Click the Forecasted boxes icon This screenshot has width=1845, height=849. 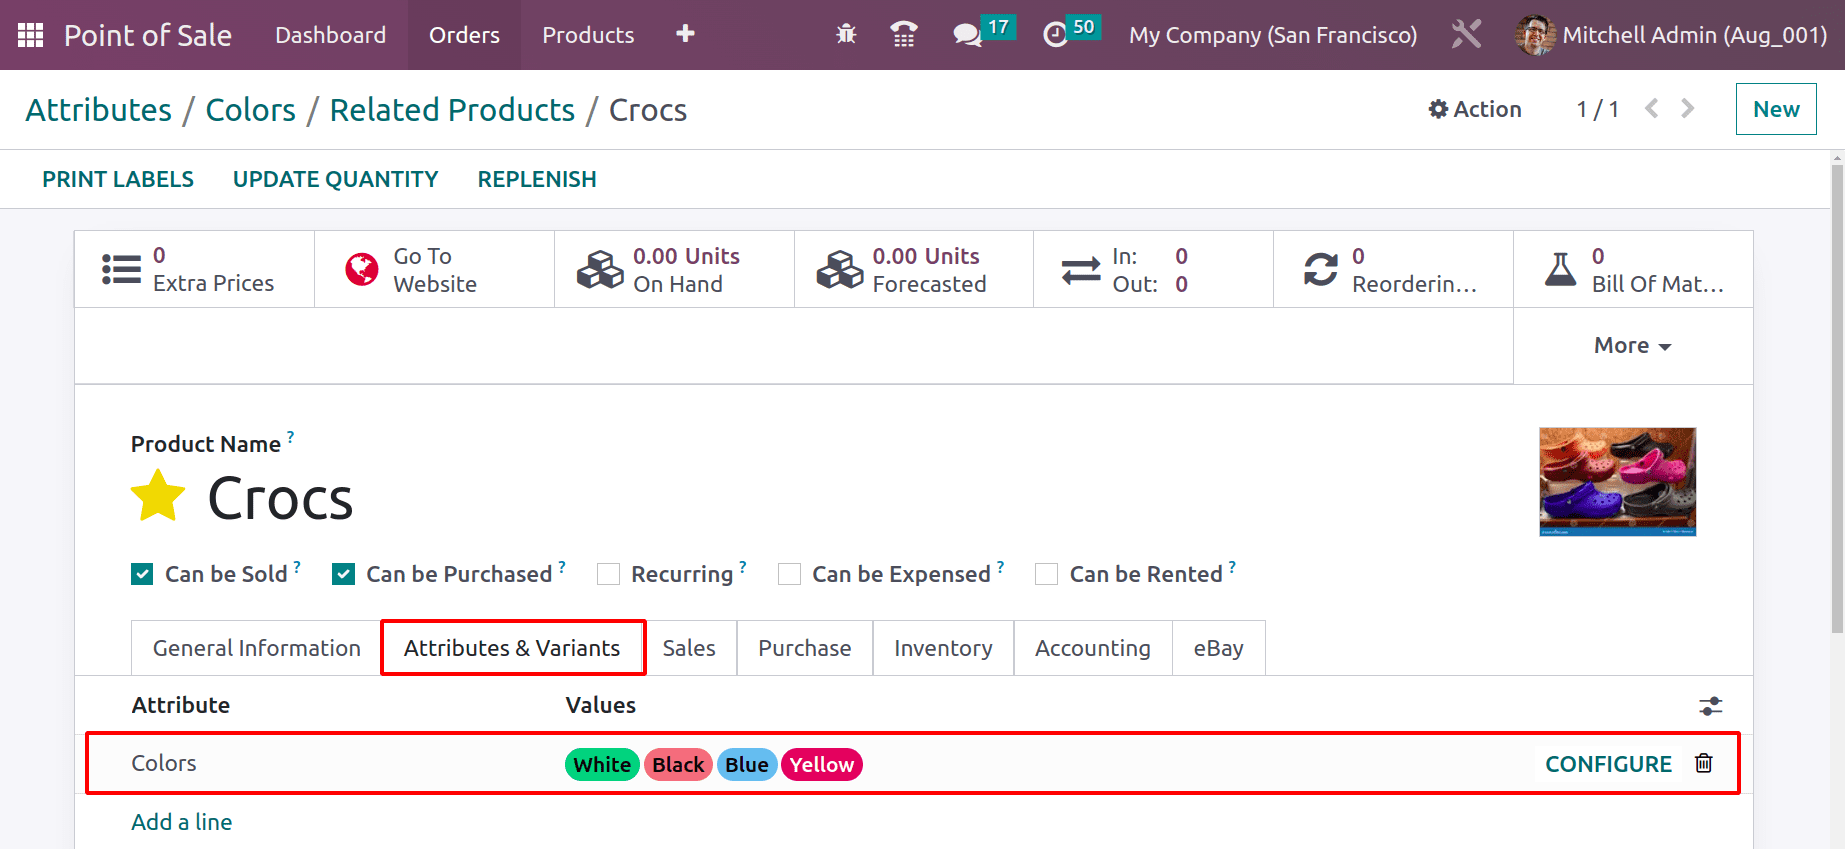[840, 269]
